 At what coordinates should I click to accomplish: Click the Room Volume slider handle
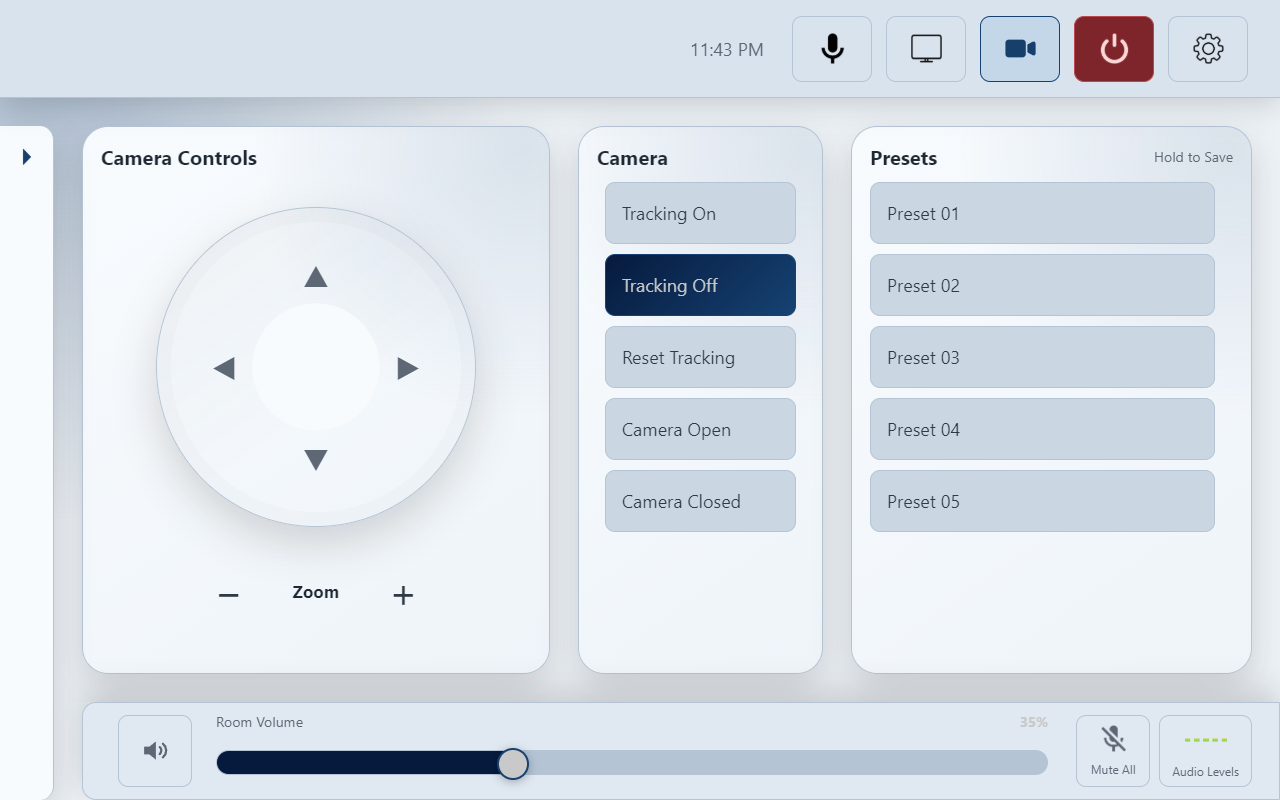pyautogui.click(x=513, y=763)
